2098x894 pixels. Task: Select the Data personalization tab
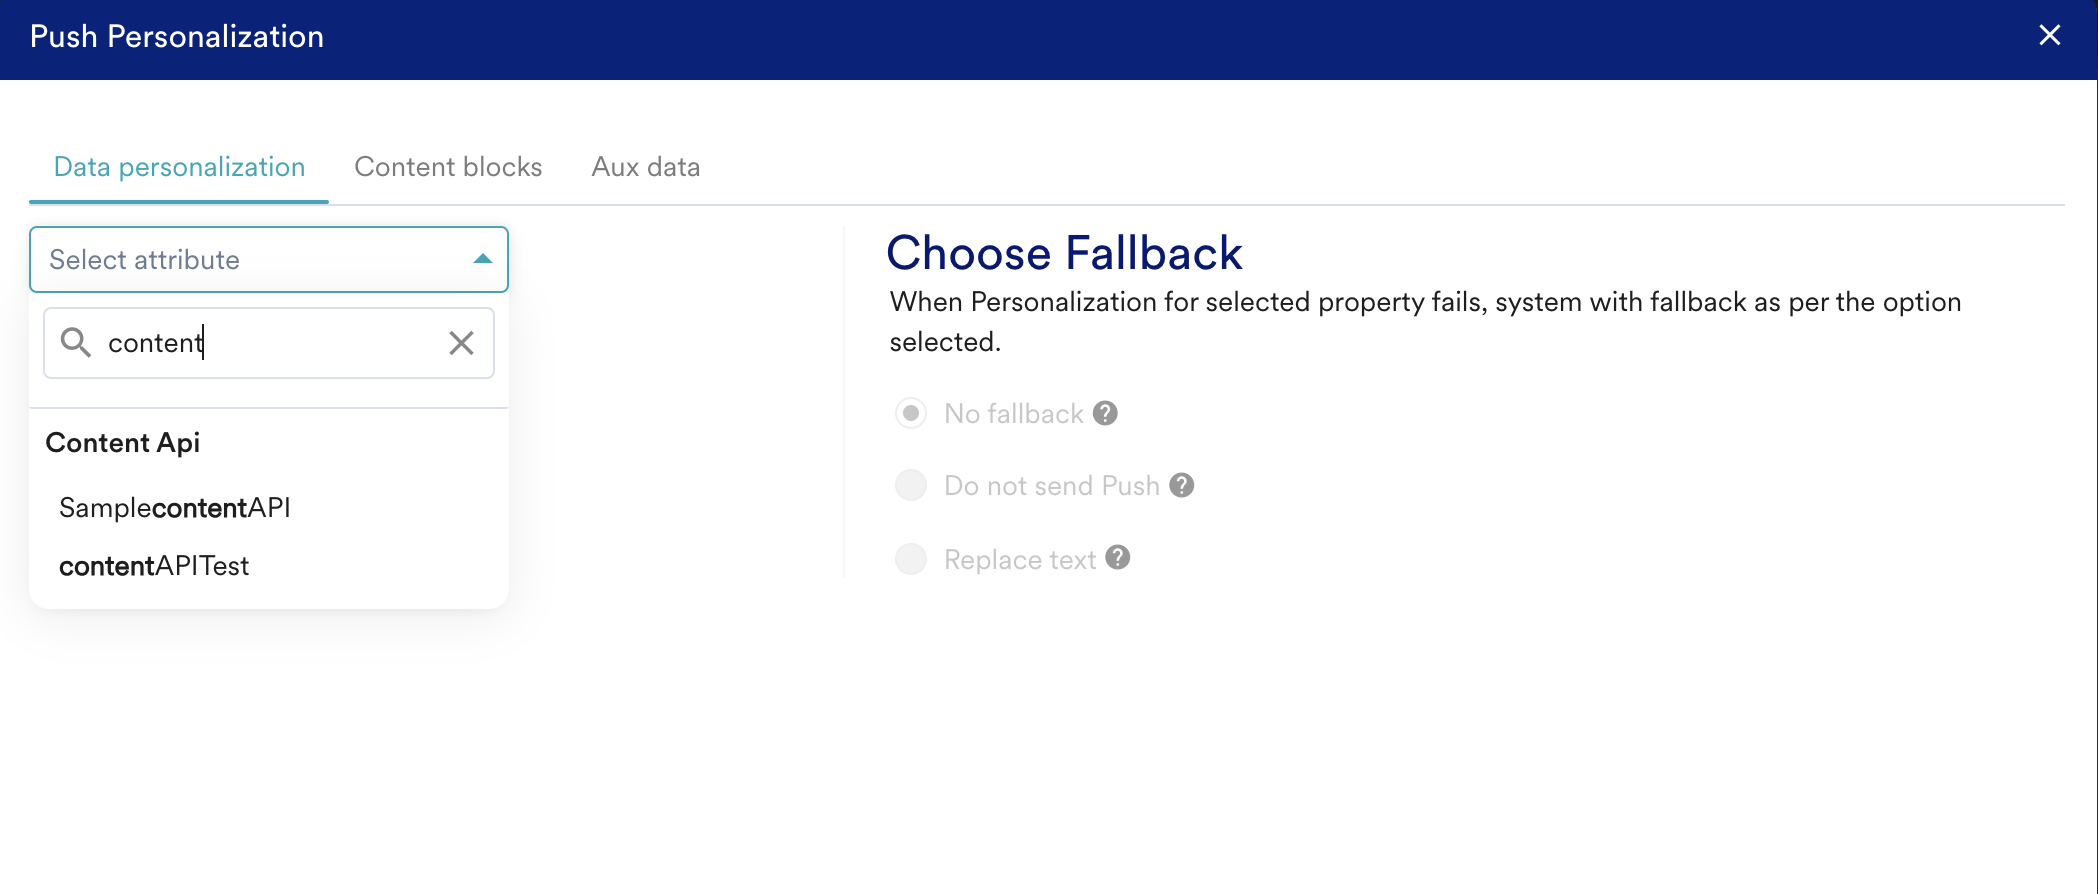180,167
